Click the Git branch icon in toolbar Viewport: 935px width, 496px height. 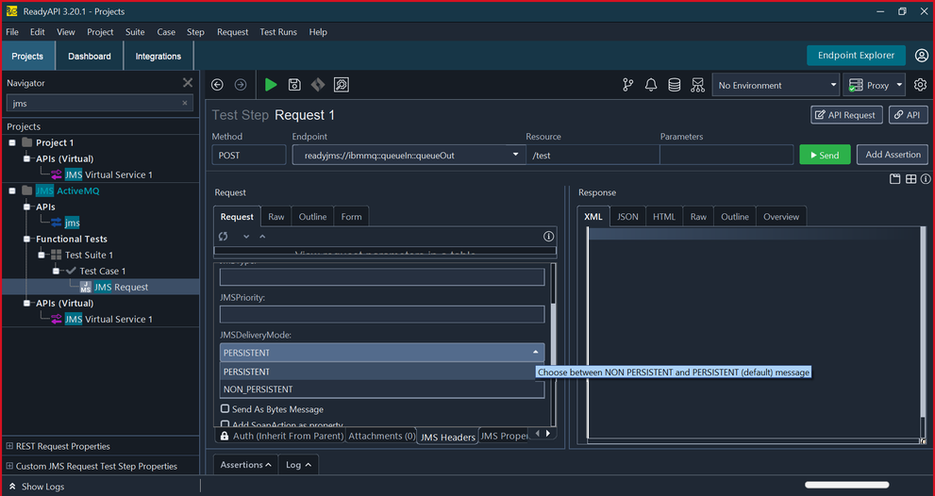(628, 85)
